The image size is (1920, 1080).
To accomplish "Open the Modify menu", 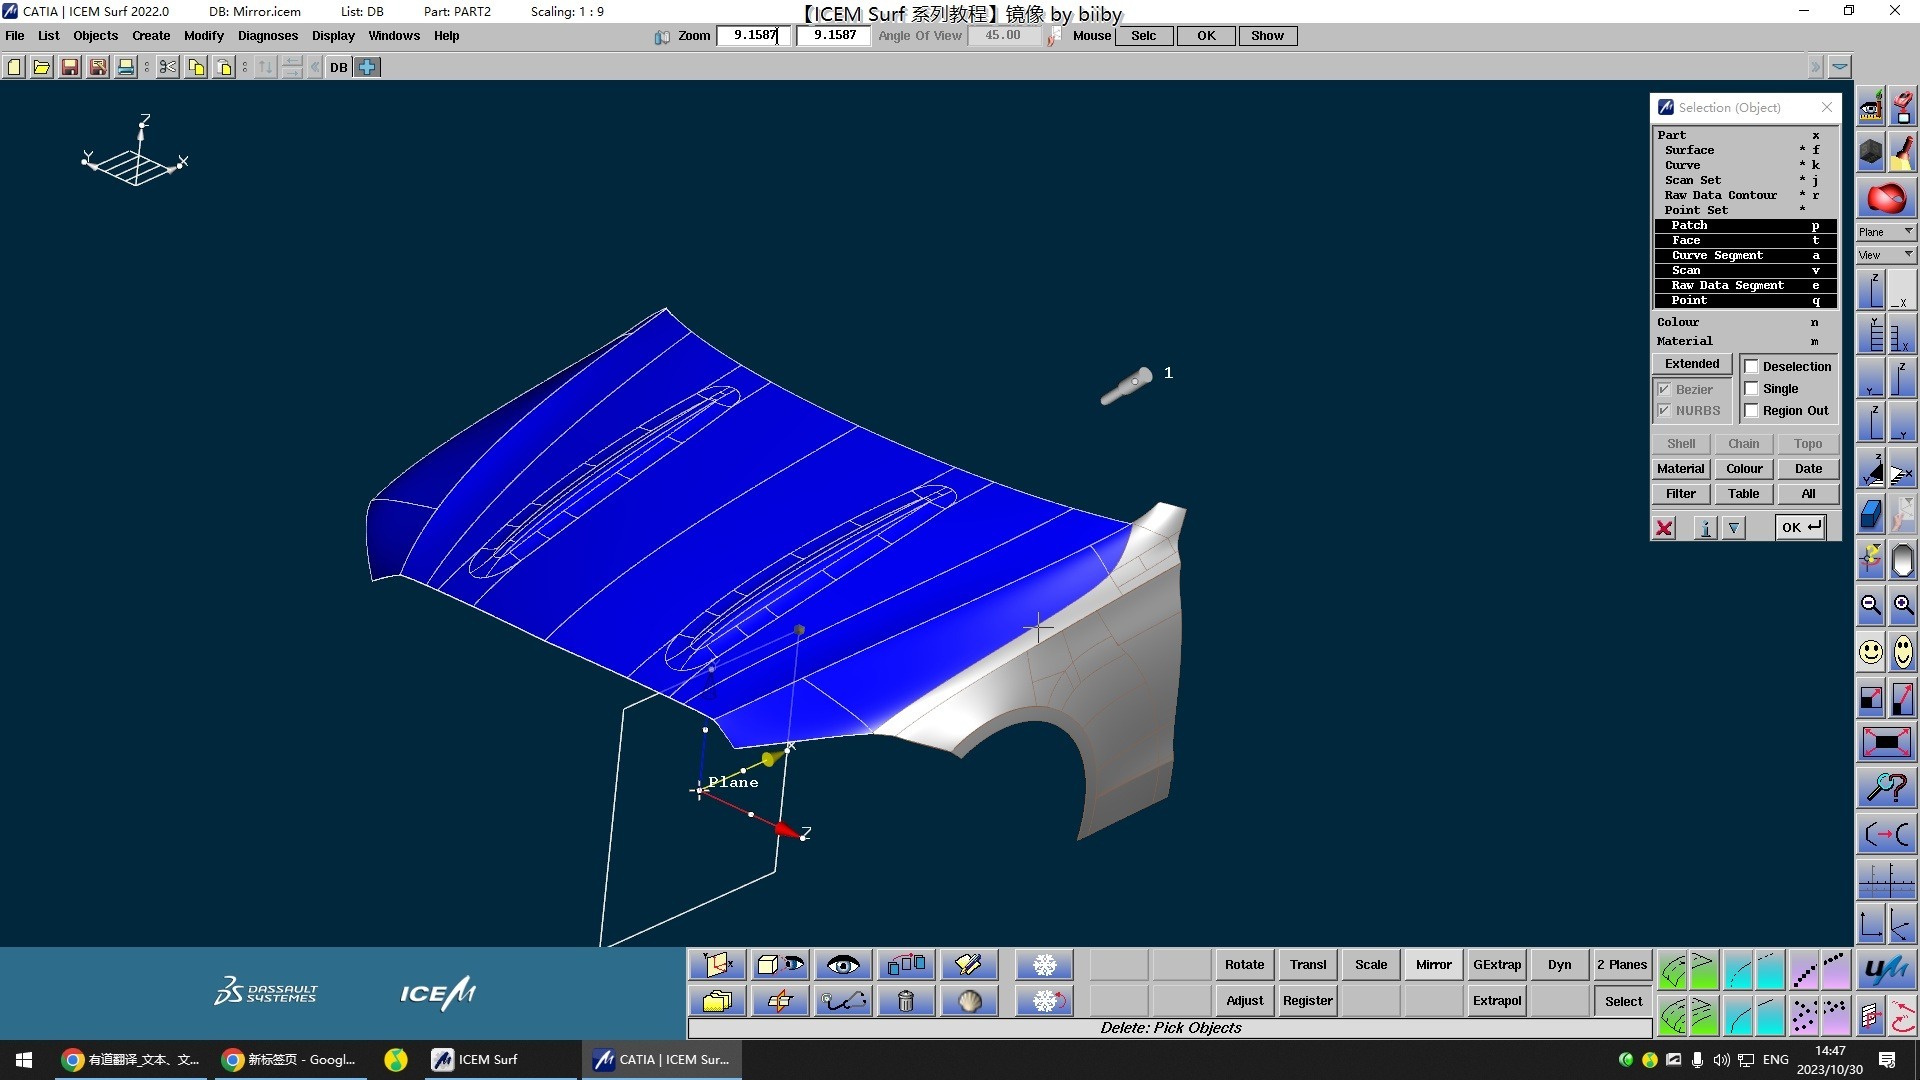I will 203,36.
